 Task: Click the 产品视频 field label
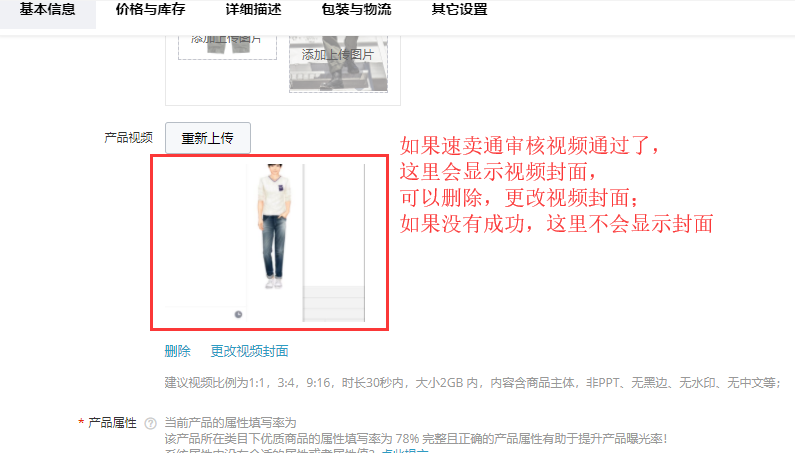coord(128,137)
